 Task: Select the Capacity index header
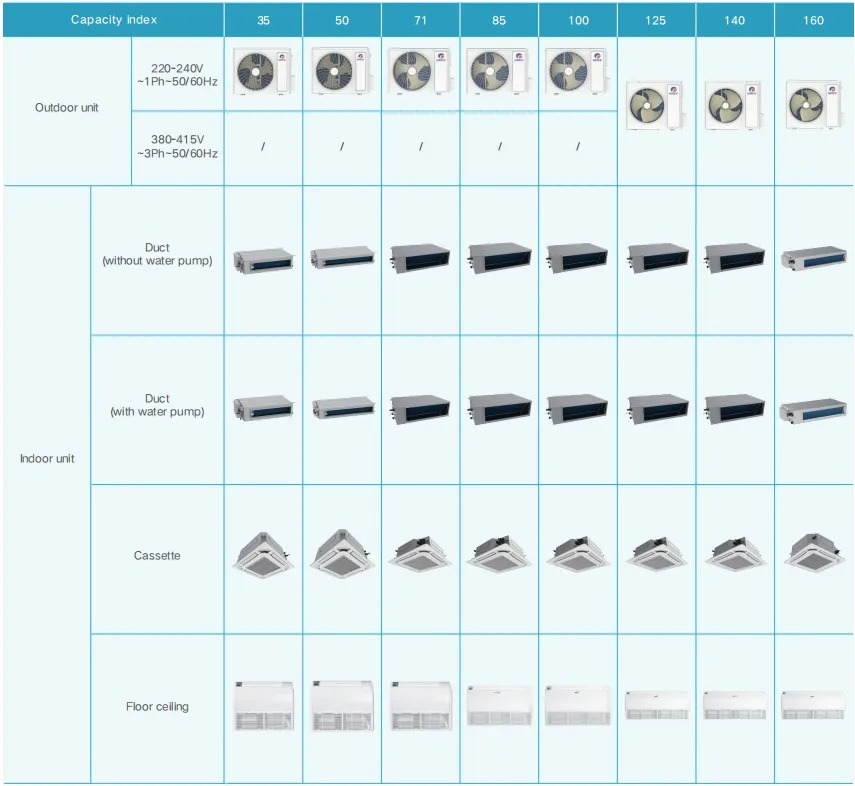114,19
